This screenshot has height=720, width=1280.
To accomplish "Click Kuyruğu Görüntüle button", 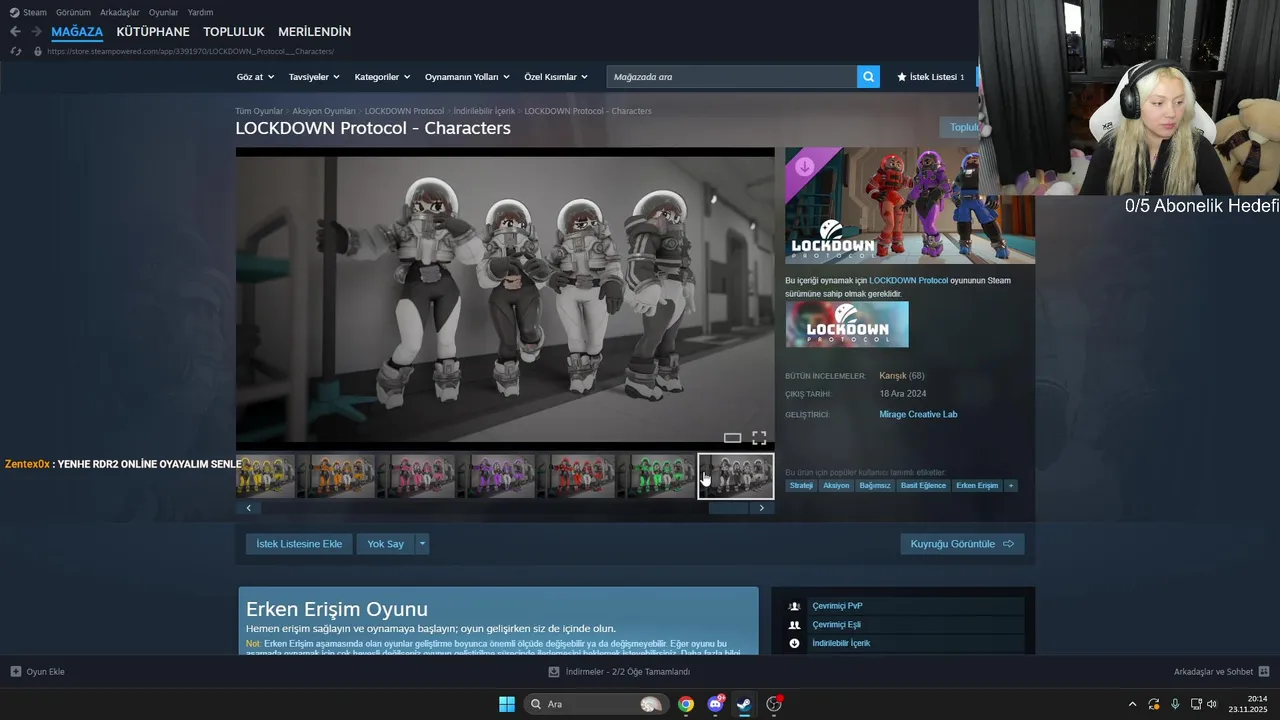I will coord(962,544).
